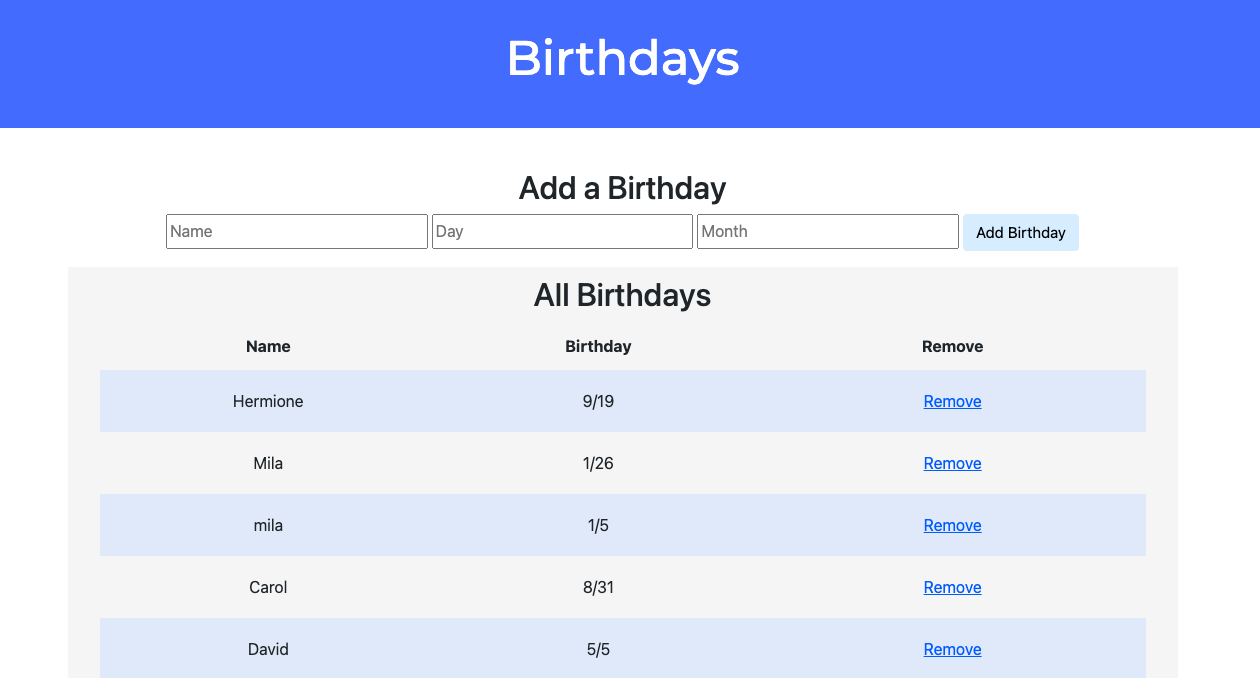Remove David's birthday entry
Viewport: 1260px width, 678px height.
(x=952, y=649)
